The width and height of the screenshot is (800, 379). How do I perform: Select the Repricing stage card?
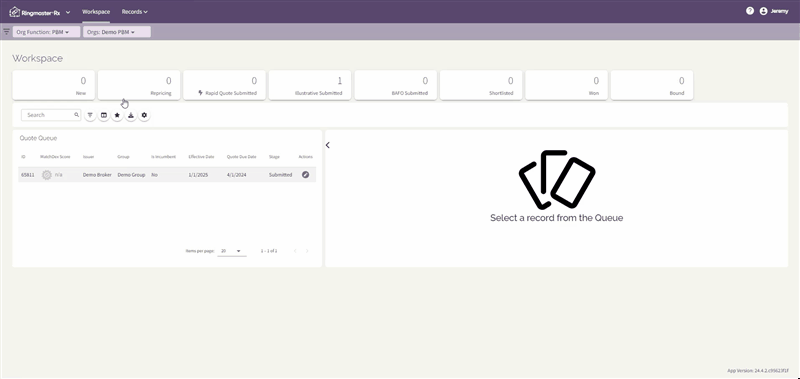pos(139,85)
